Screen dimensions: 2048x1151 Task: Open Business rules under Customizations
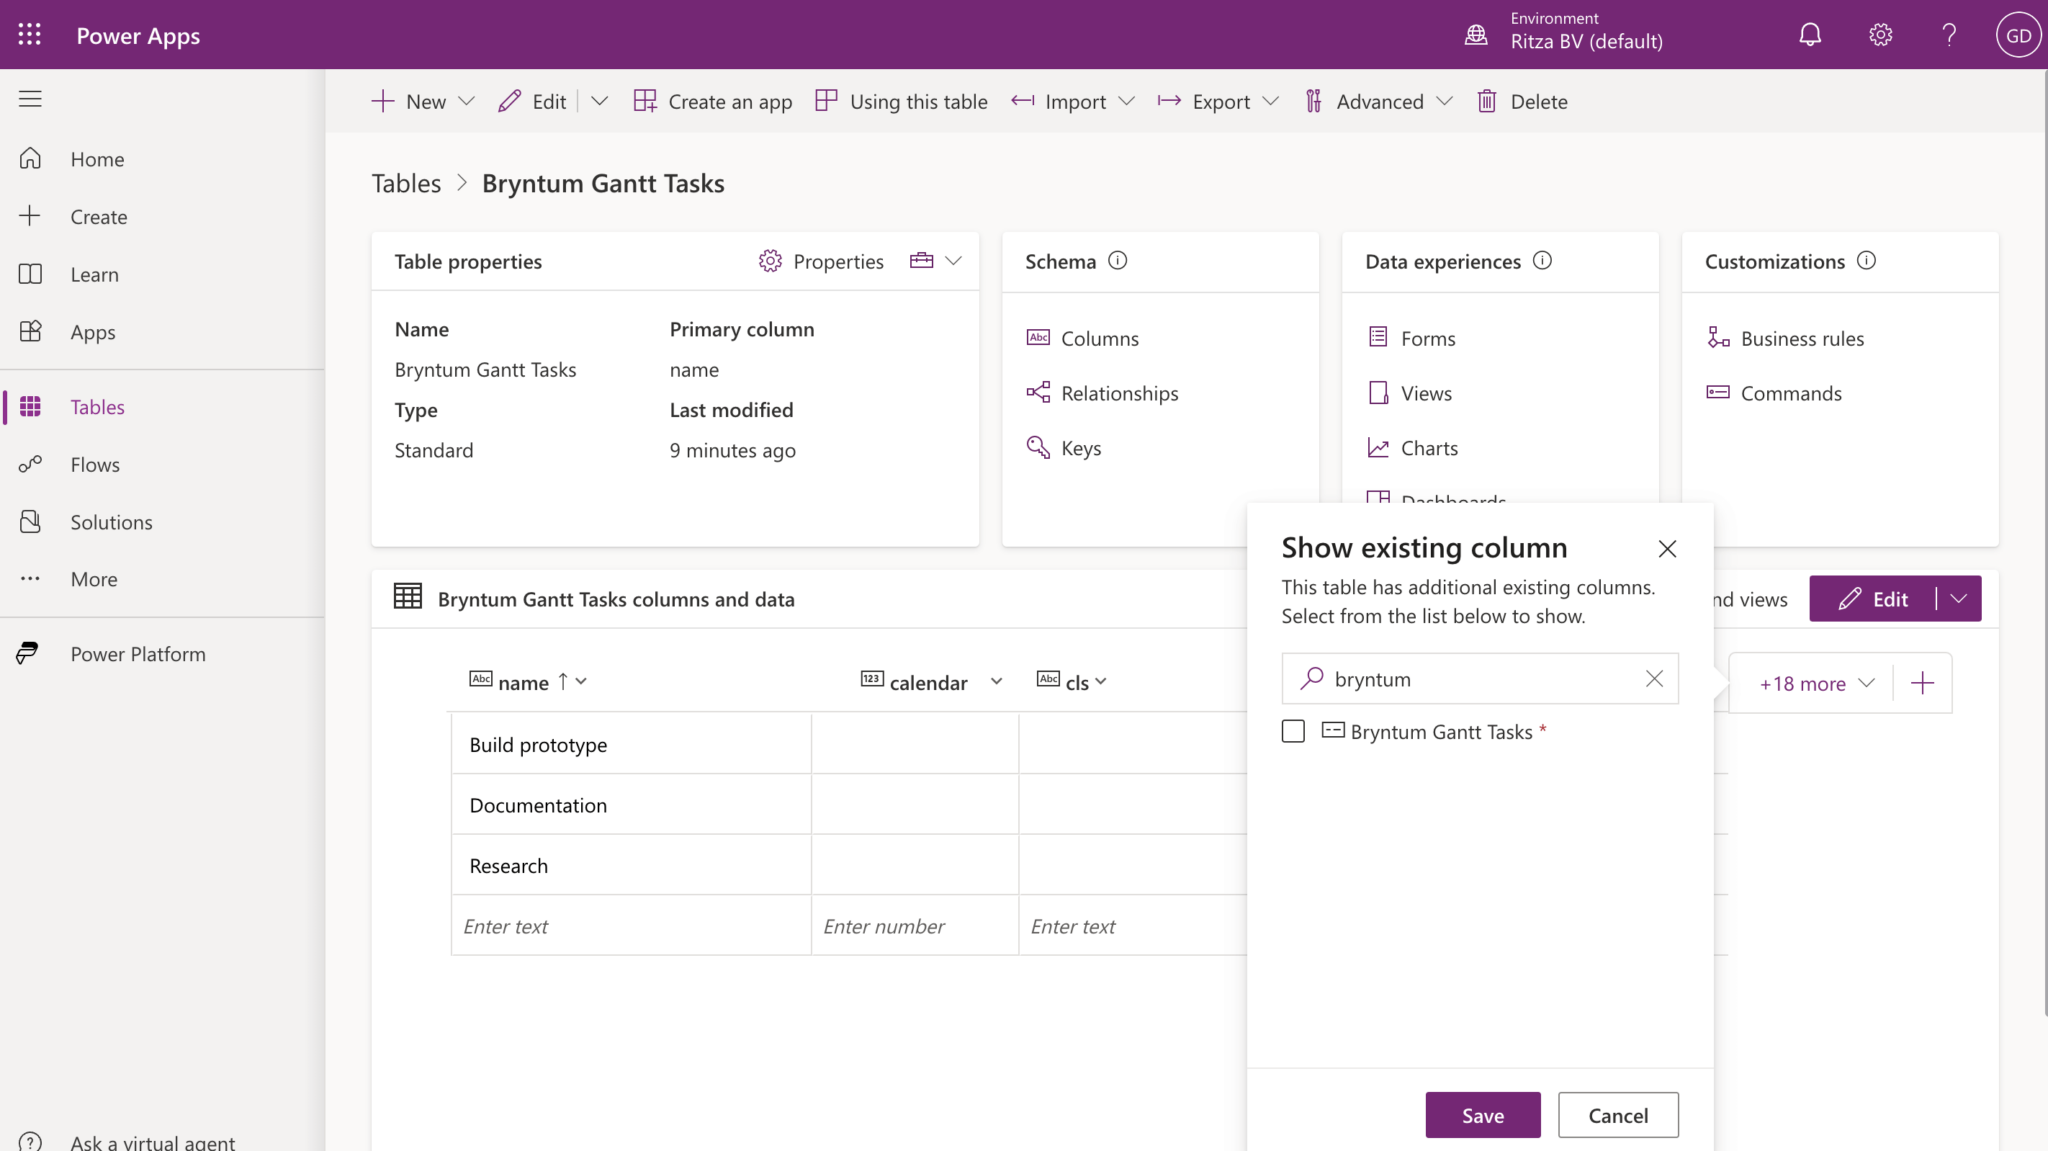1801,338
